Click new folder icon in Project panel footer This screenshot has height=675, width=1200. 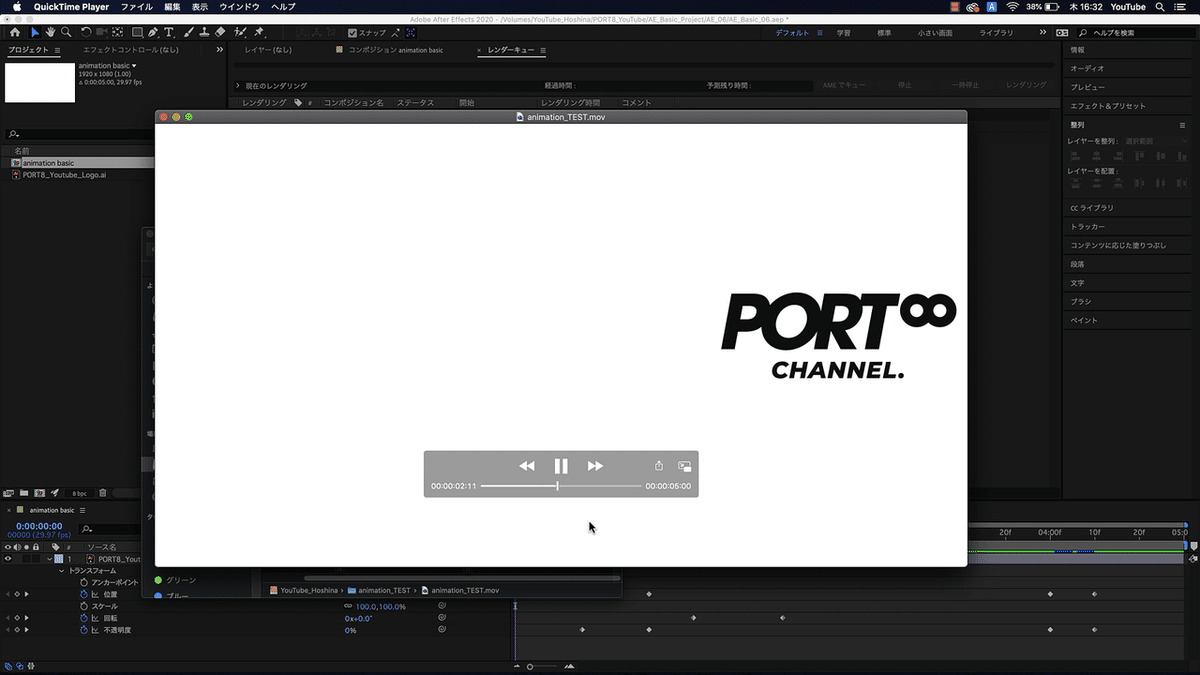[x=24, y=493]
